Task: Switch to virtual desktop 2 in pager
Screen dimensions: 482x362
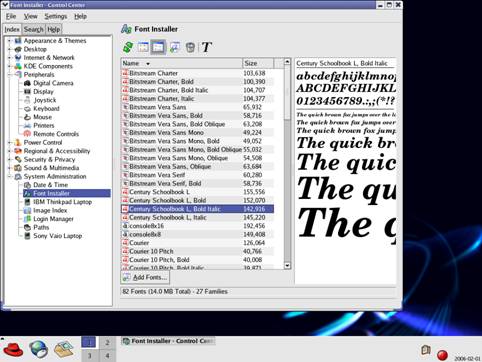Action: tap(107, 342)
